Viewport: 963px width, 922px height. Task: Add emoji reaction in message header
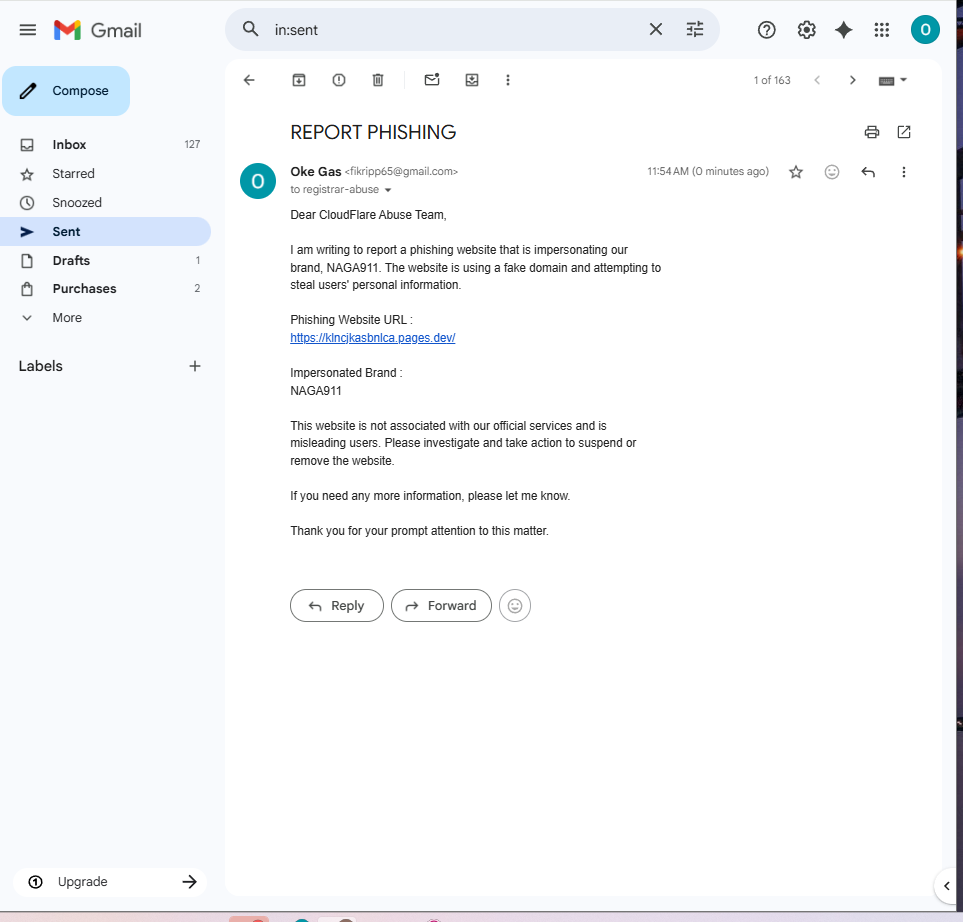point(832,172)
